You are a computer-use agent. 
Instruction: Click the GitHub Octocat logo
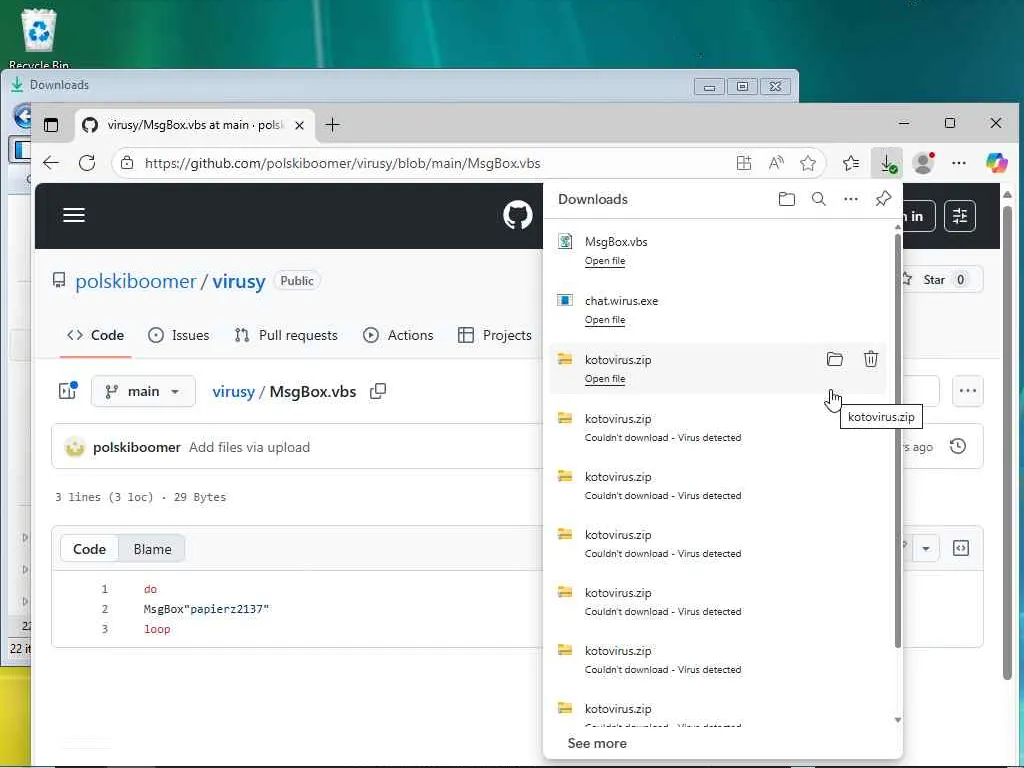(x=518, y=216)
